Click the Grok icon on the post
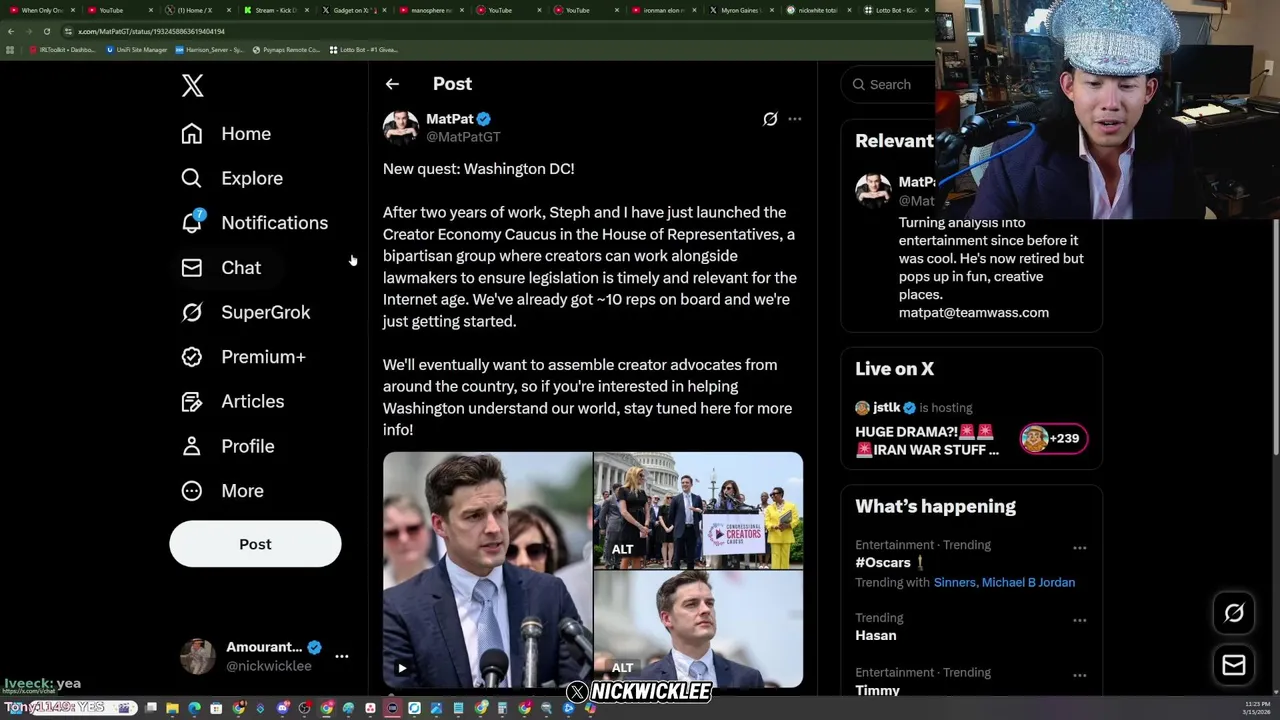 click(x=770, y=119)
